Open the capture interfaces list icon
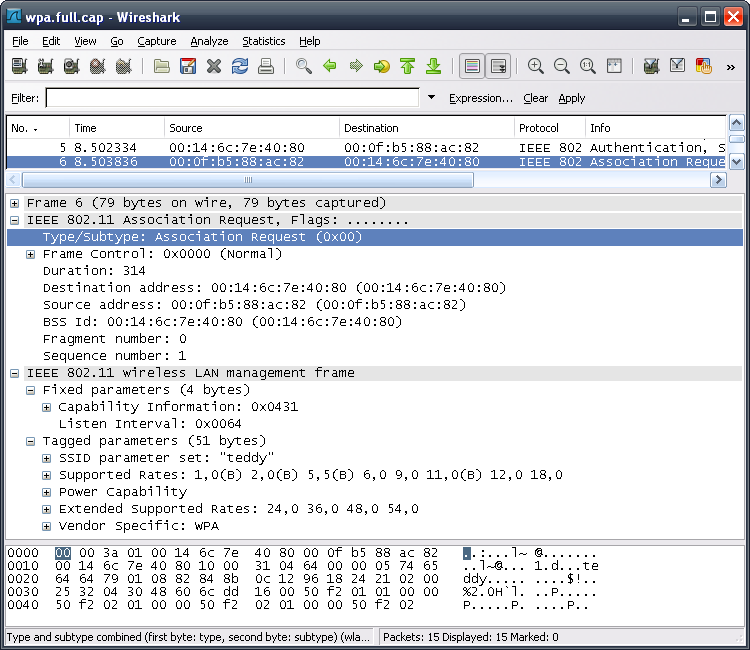The width and height of the screenshot is (750, 650). tap(20, 66)
